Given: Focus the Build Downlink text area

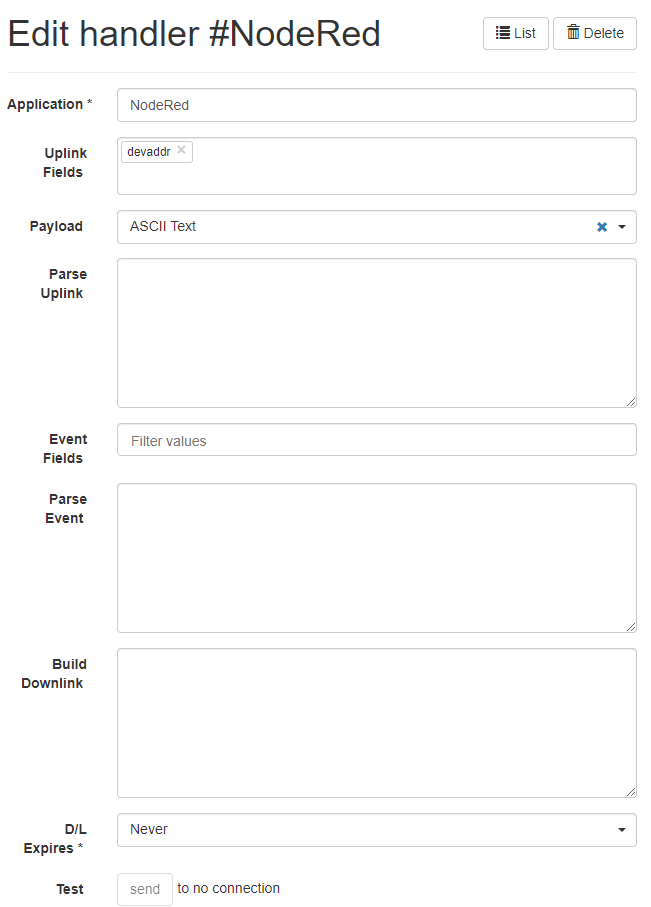Looking at the screenshot, I should coord(377,723).
